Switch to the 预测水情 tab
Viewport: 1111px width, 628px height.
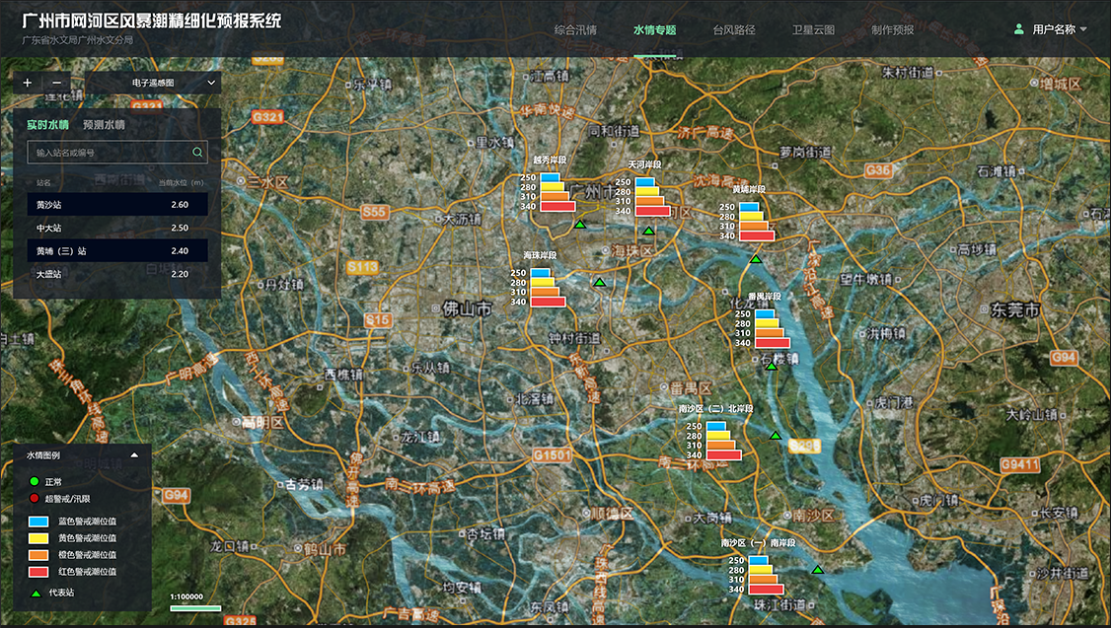pyautogui.click(x=103, y=125)
